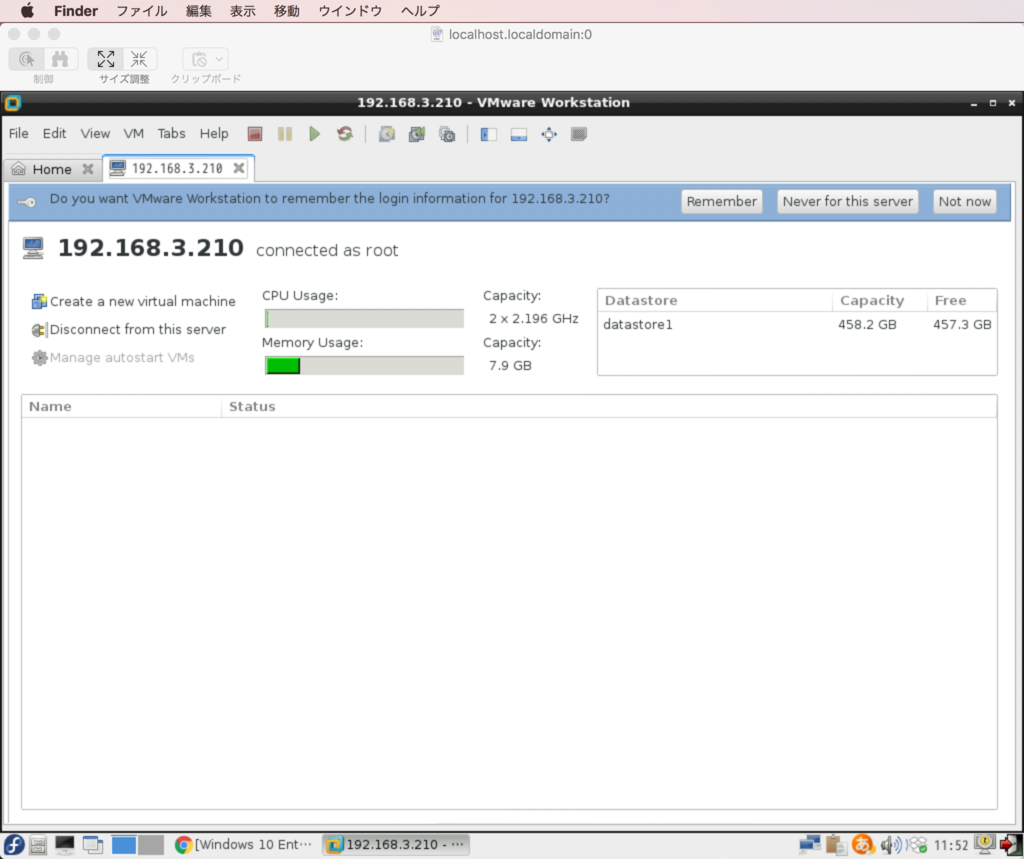Click the green Power On play icon
The image size is (1024, 859).
315,134
